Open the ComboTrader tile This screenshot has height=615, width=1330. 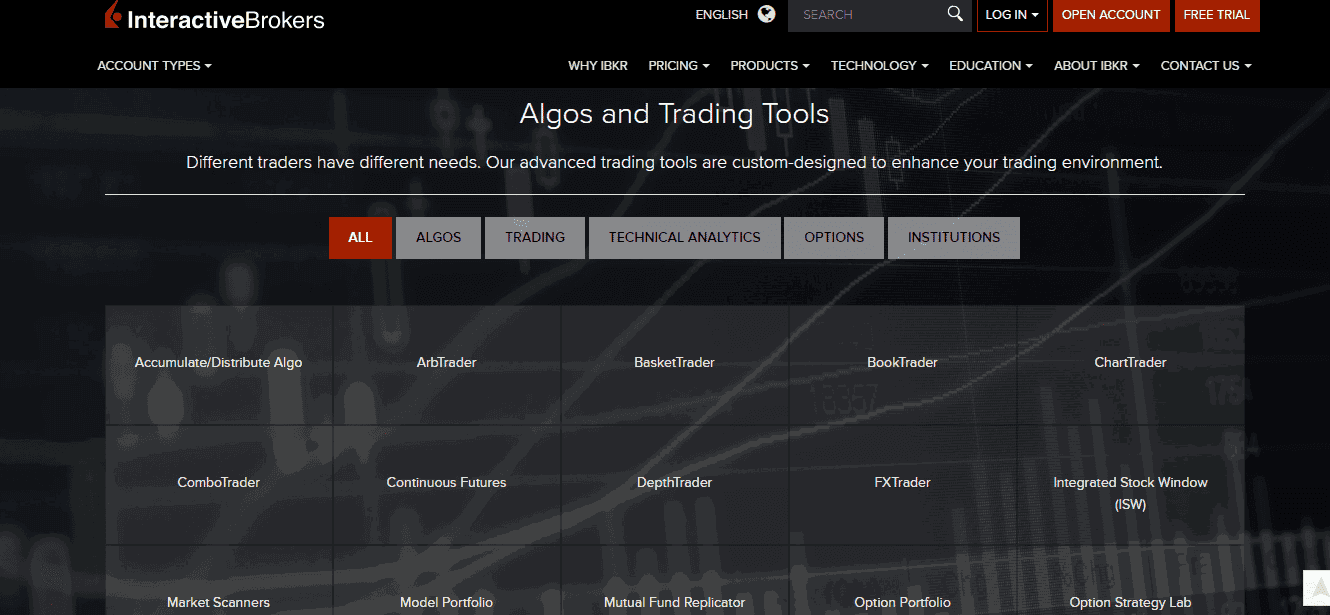219,483
